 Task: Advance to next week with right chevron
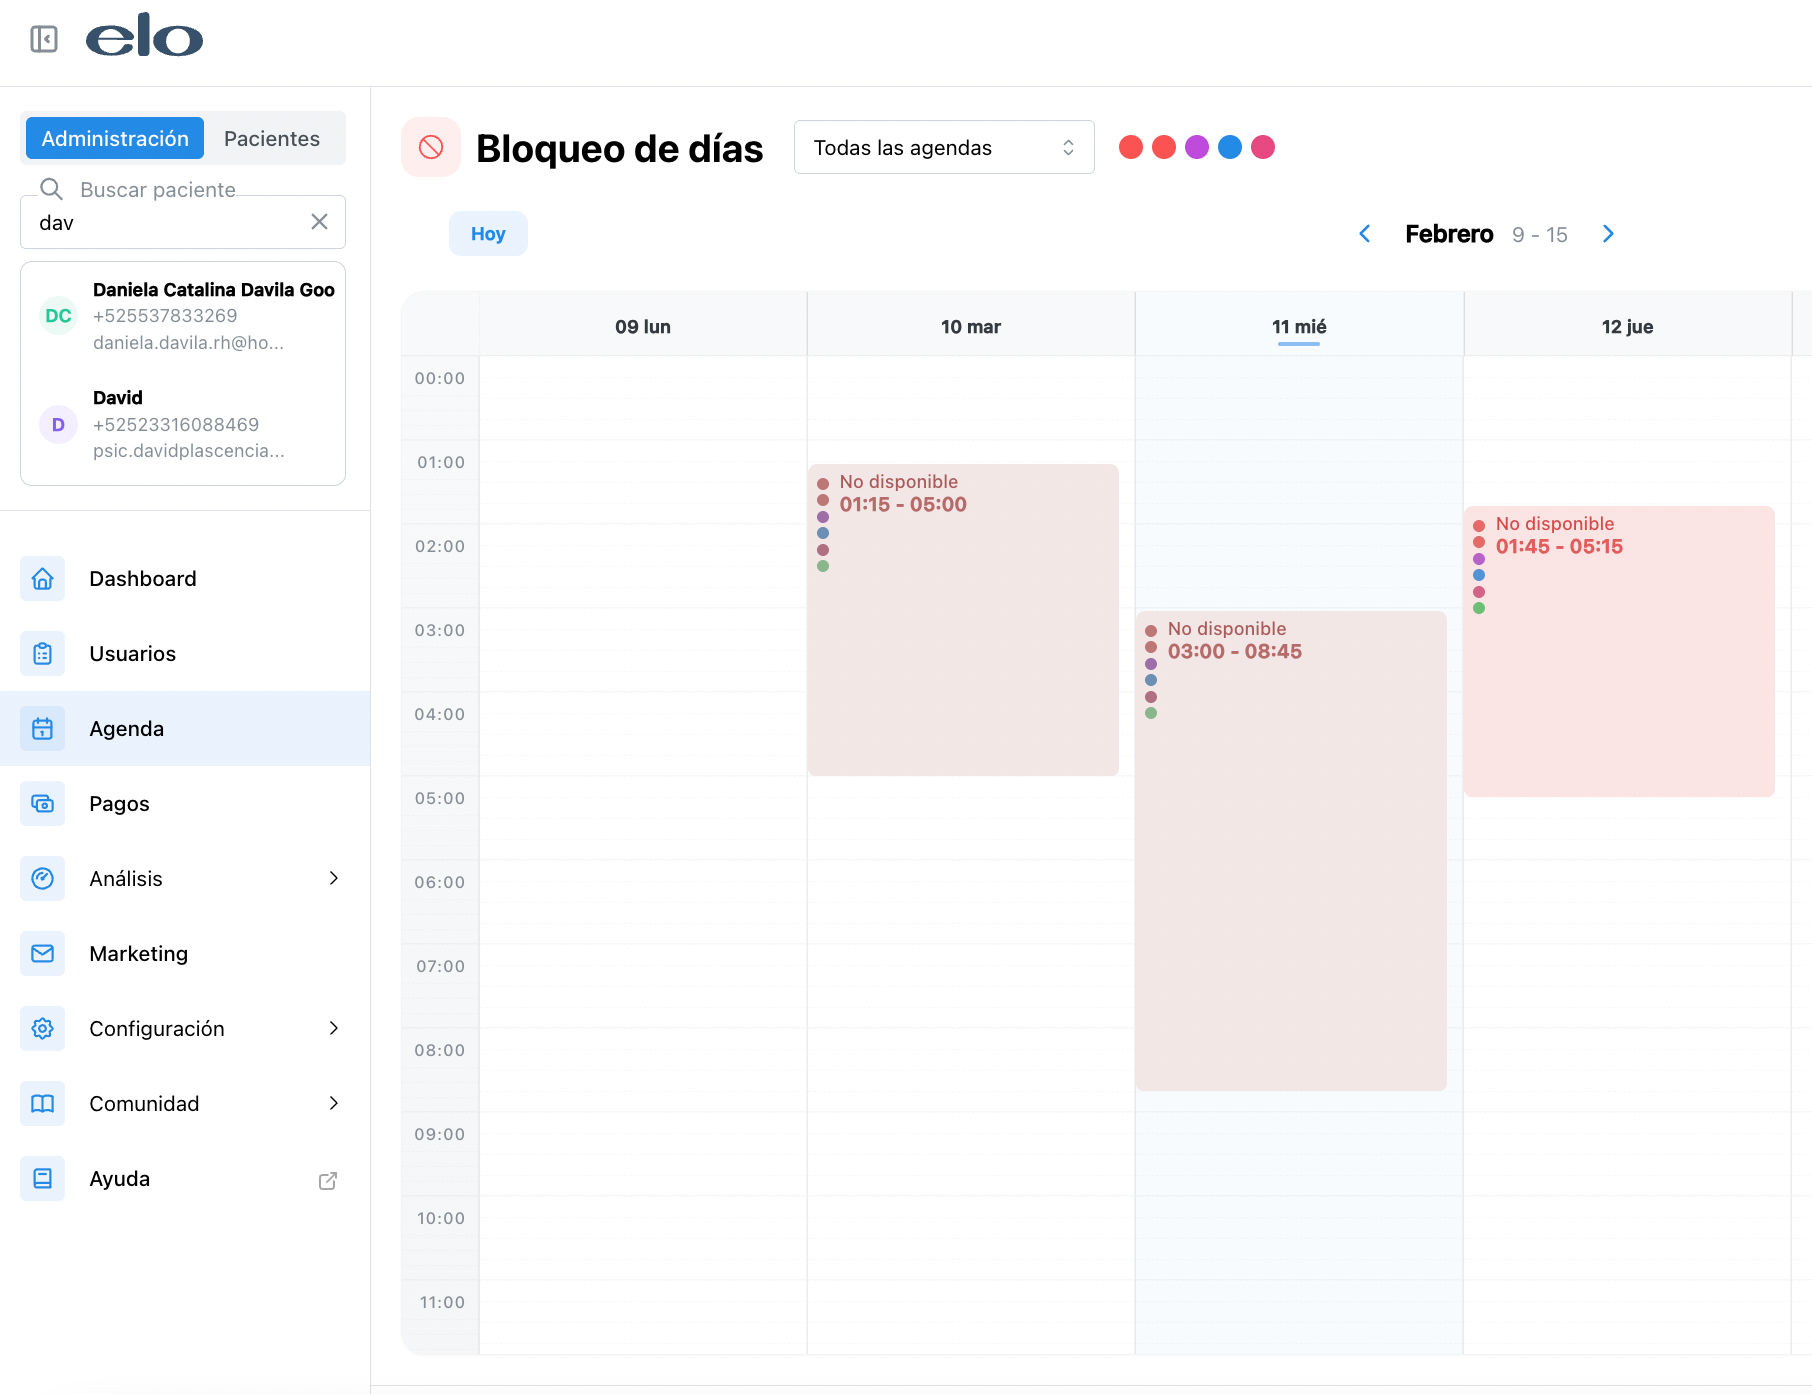click(1608, 234)
